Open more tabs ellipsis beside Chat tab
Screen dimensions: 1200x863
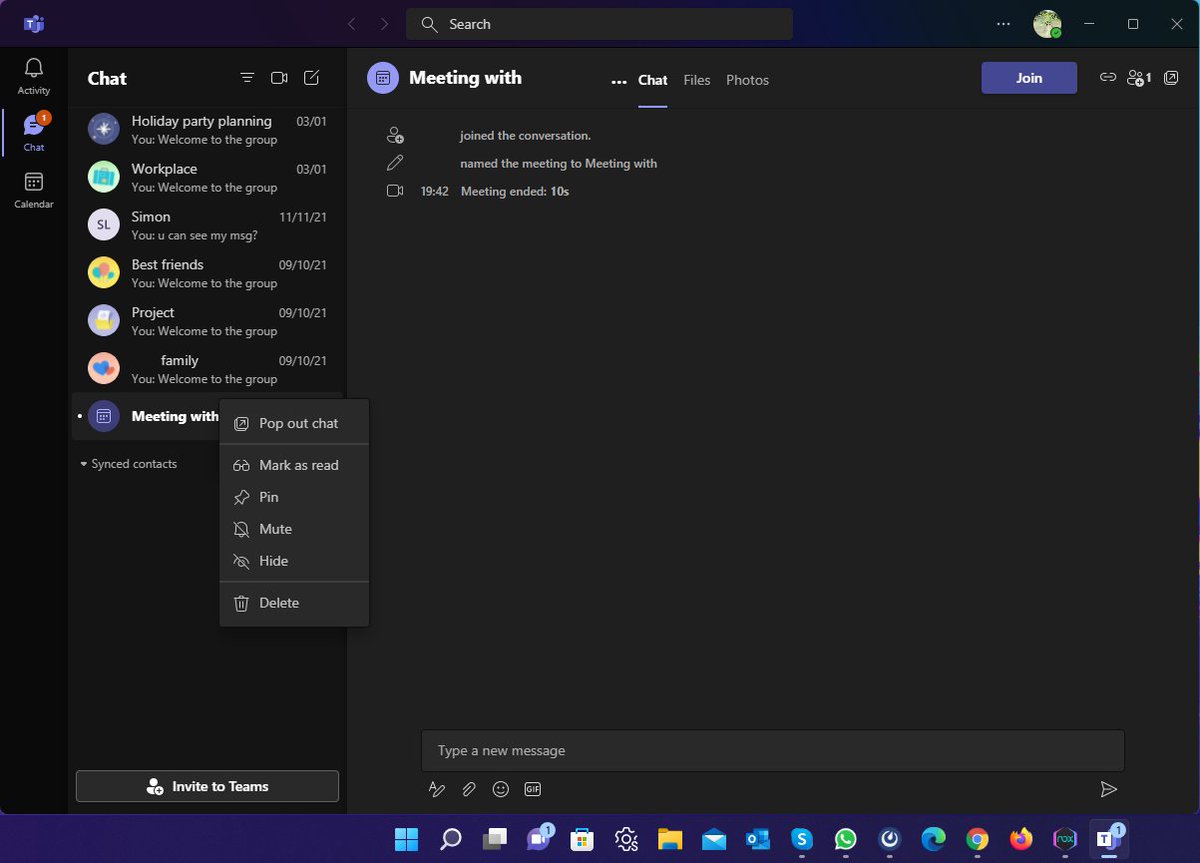619,81
